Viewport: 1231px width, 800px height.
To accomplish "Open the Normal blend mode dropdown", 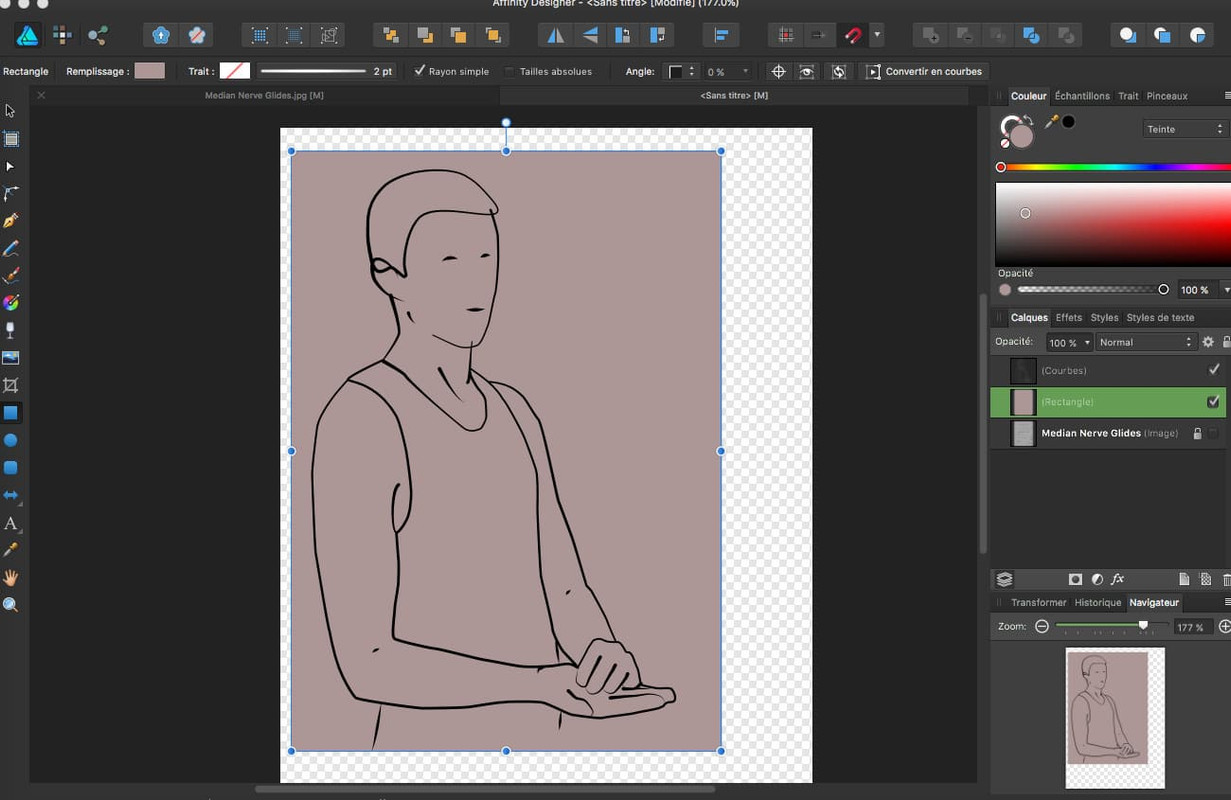I will tap(1144, 342).
